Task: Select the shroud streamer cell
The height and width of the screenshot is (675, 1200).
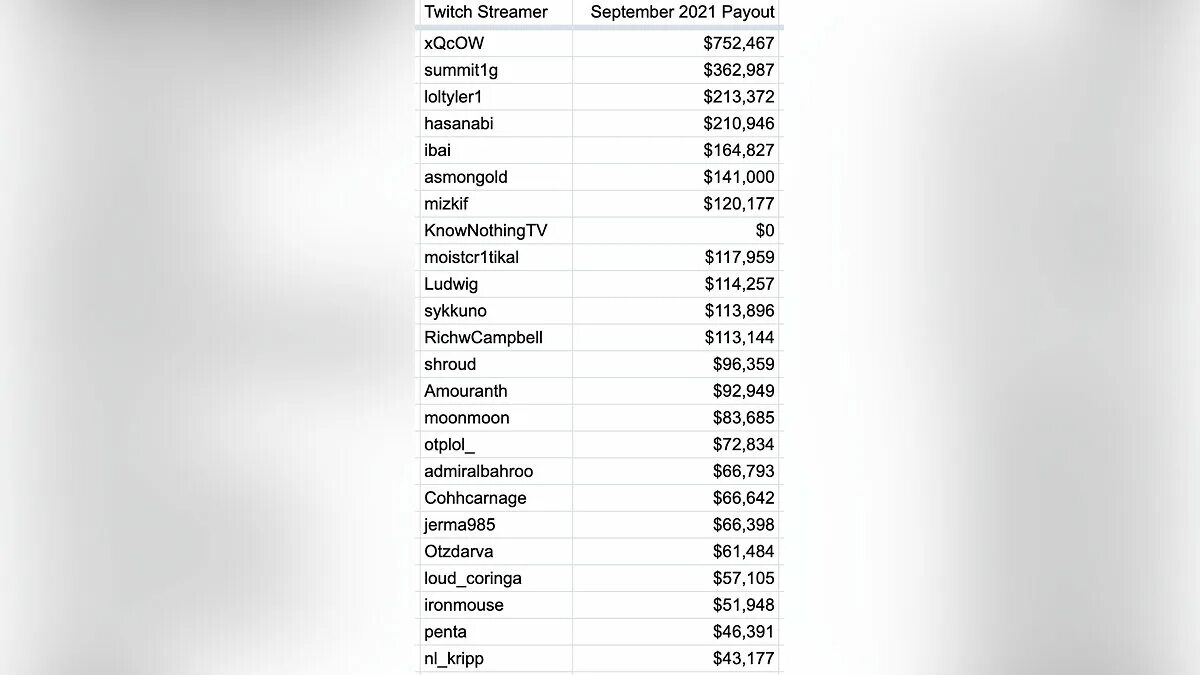Action: click(494, 364)
